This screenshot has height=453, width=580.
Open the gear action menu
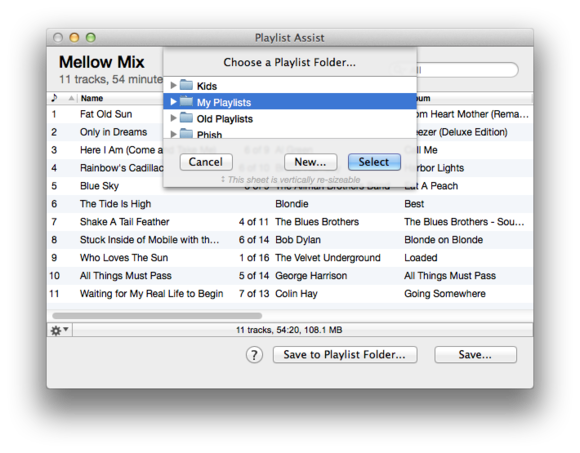[60, 330]
